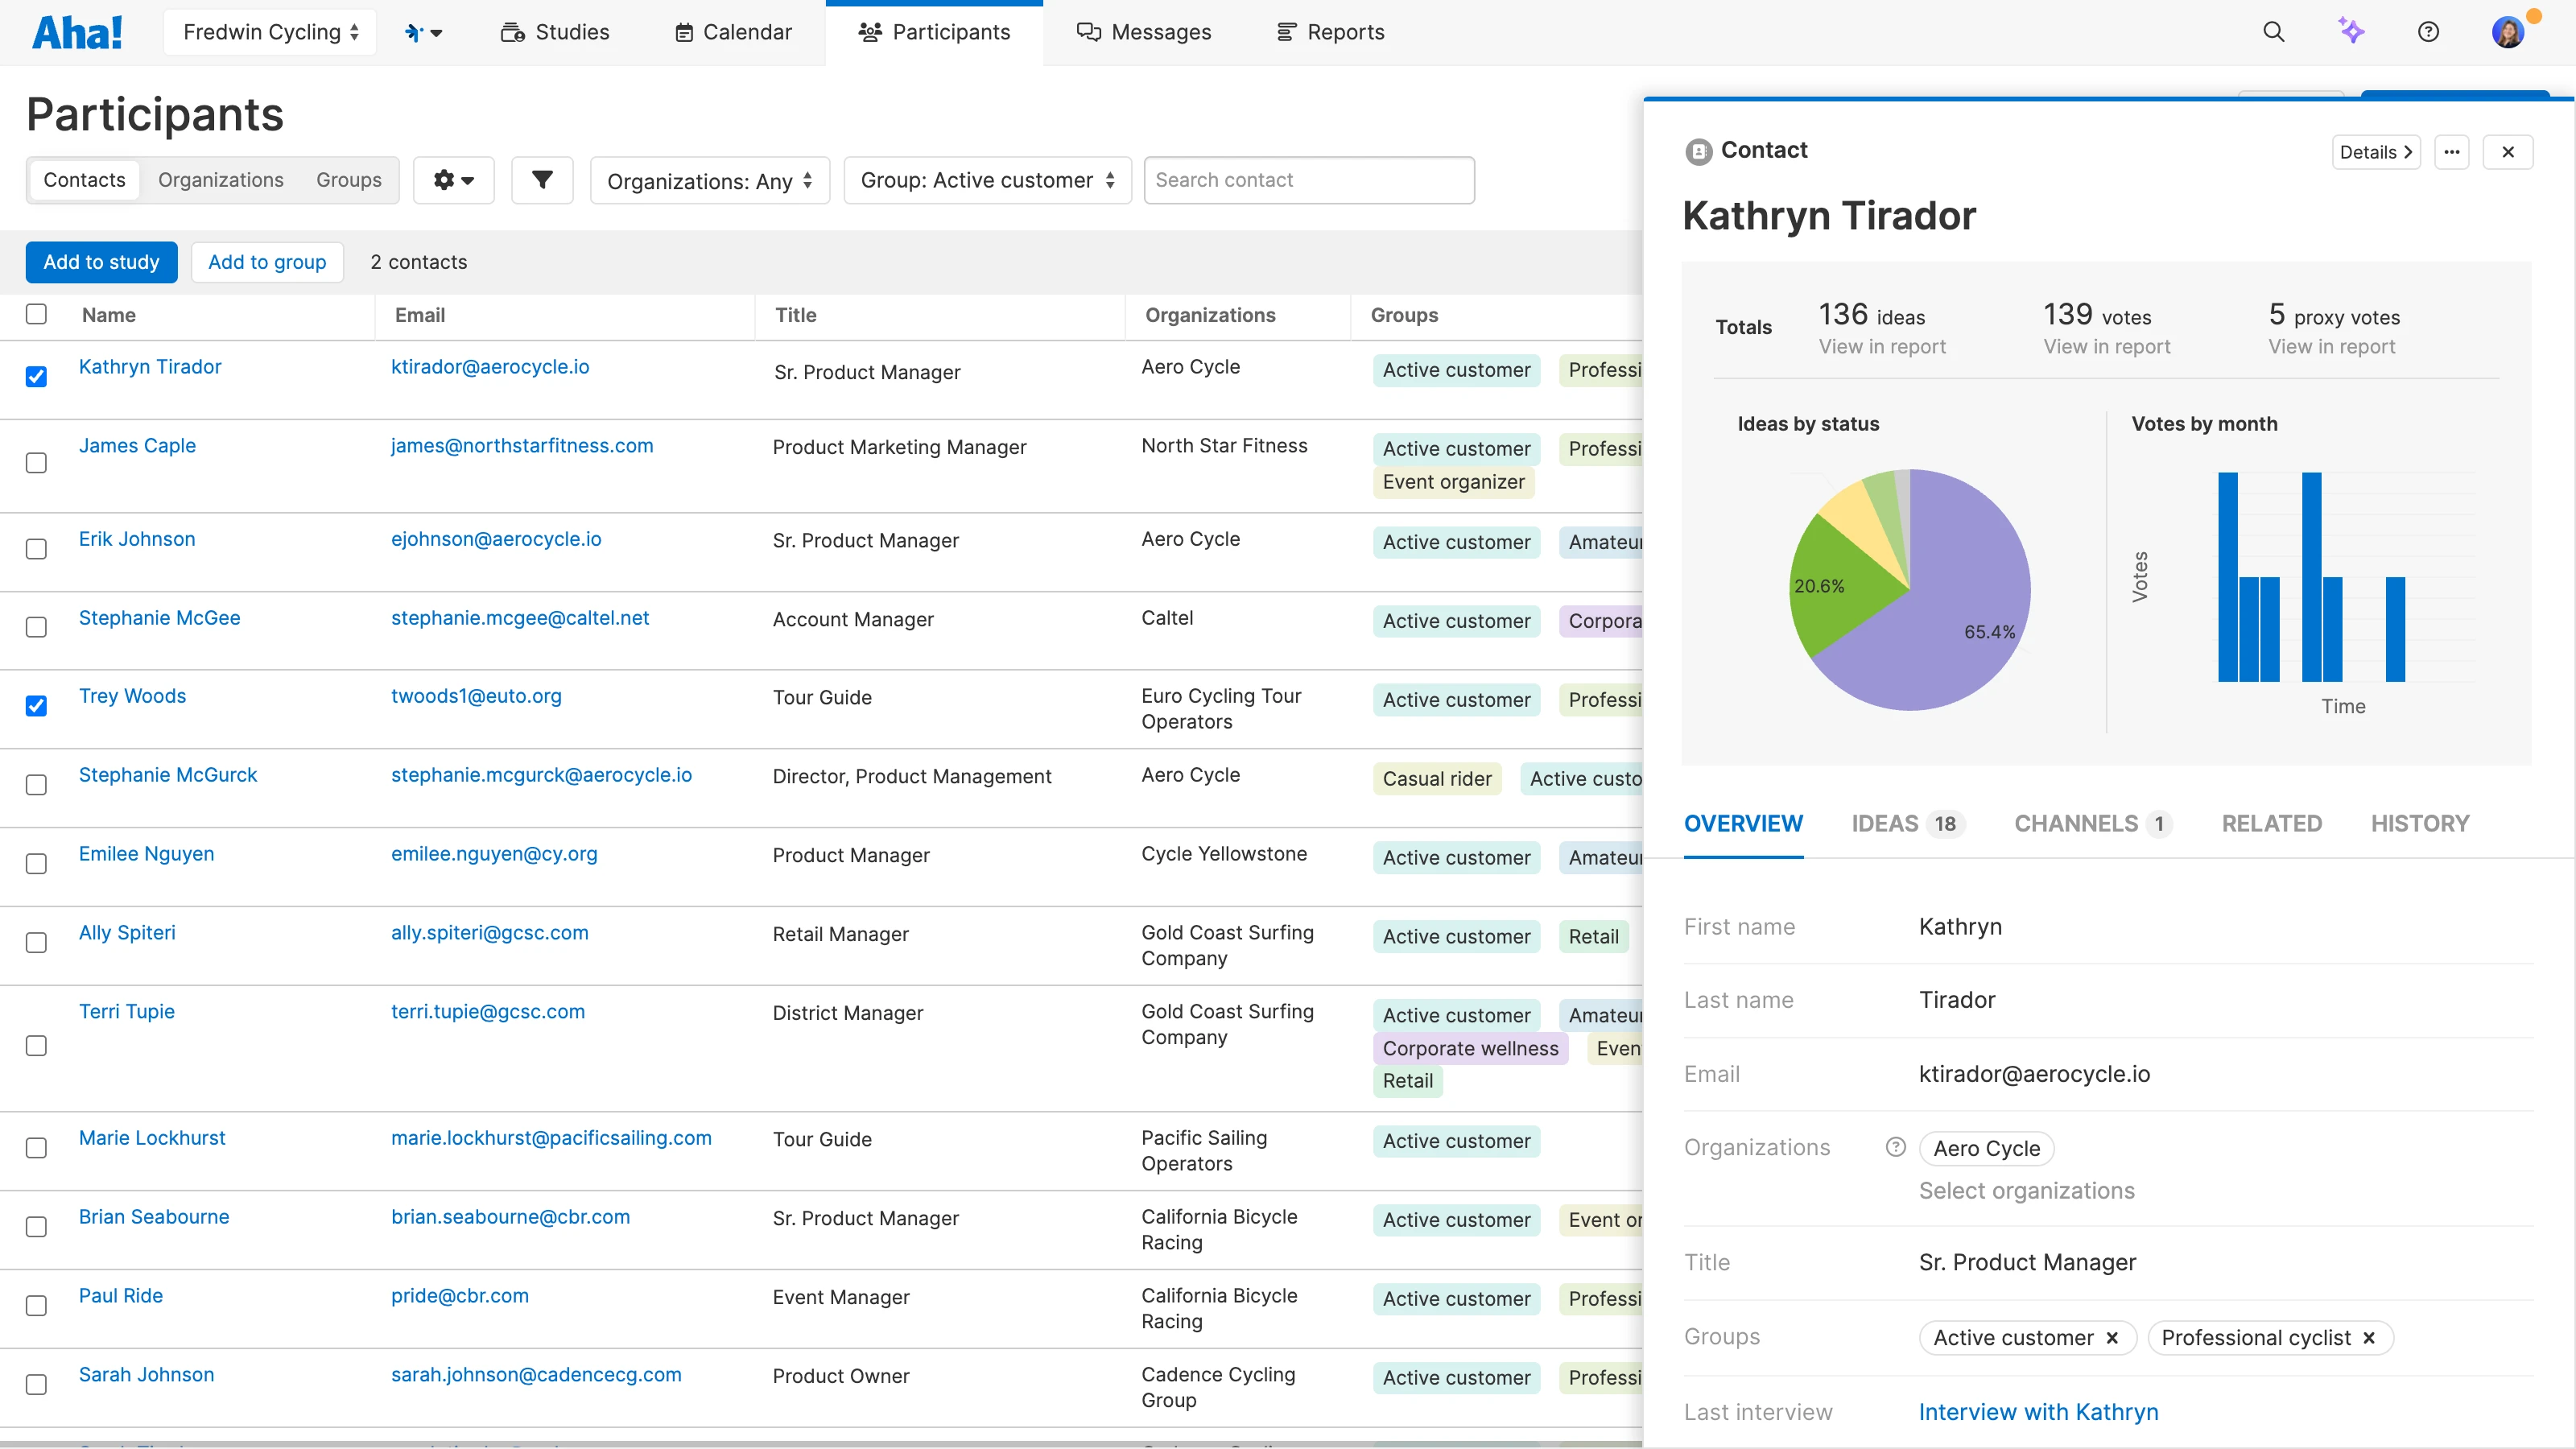Open the Studies section icon
Image resolution: width=2576 pixels, height=1449 pixels.
(x=513, y=31)
